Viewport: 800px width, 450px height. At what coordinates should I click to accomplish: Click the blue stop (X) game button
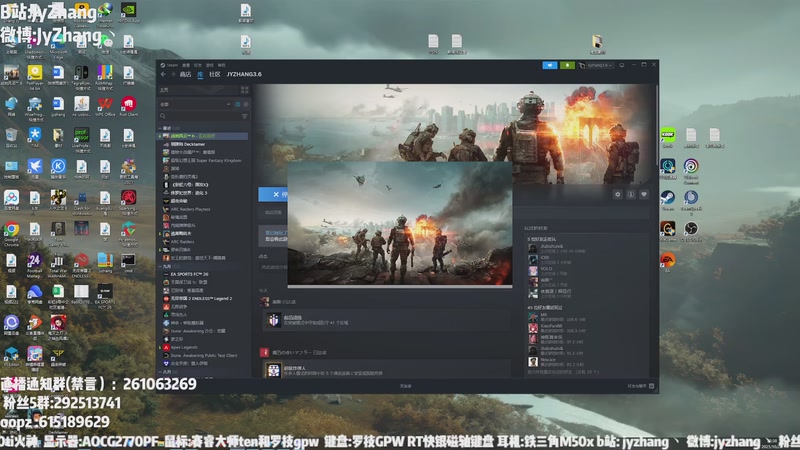click(273, 194)
